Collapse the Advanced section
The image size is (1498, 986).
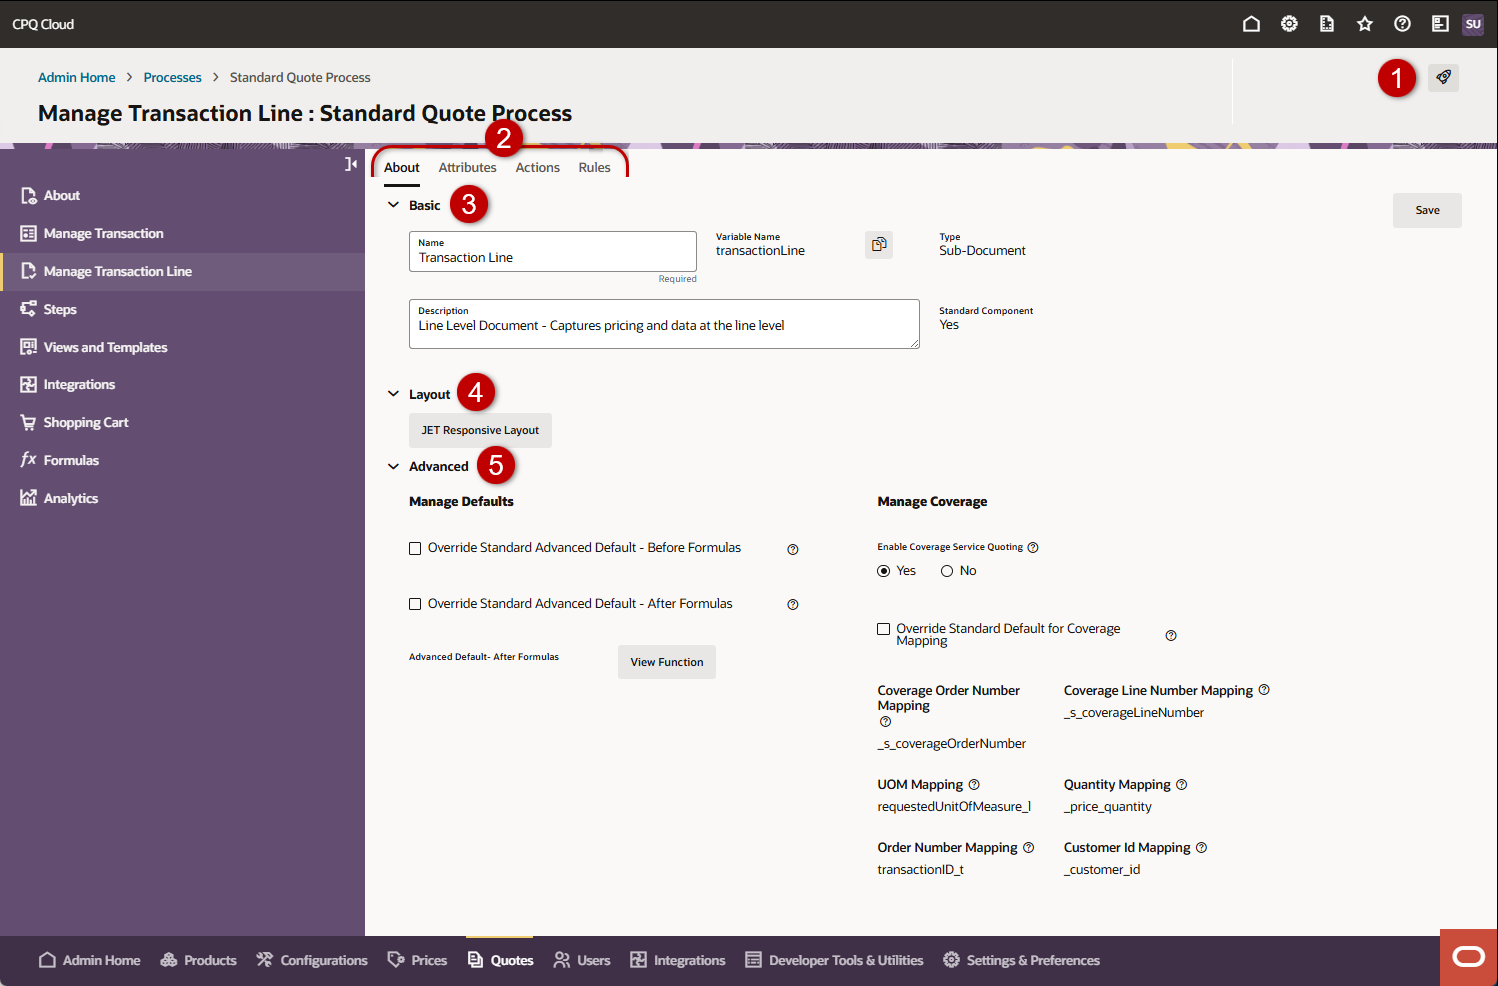pos(393,466)
